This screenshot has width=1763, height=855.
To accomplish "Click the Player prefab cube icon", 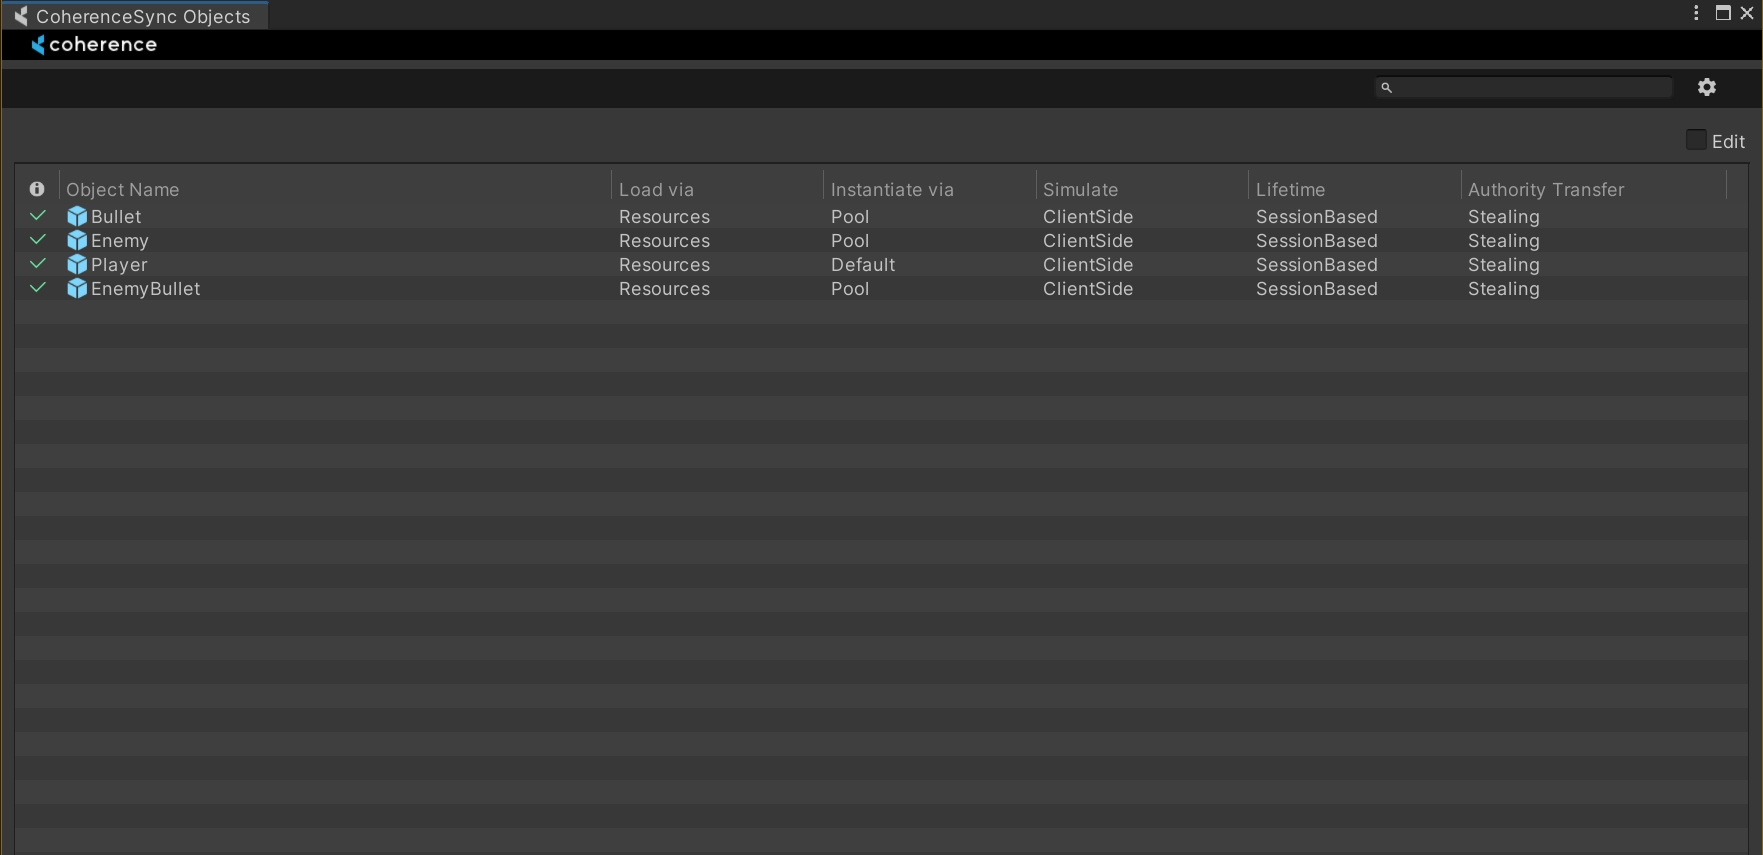I will tap(77, 265).
